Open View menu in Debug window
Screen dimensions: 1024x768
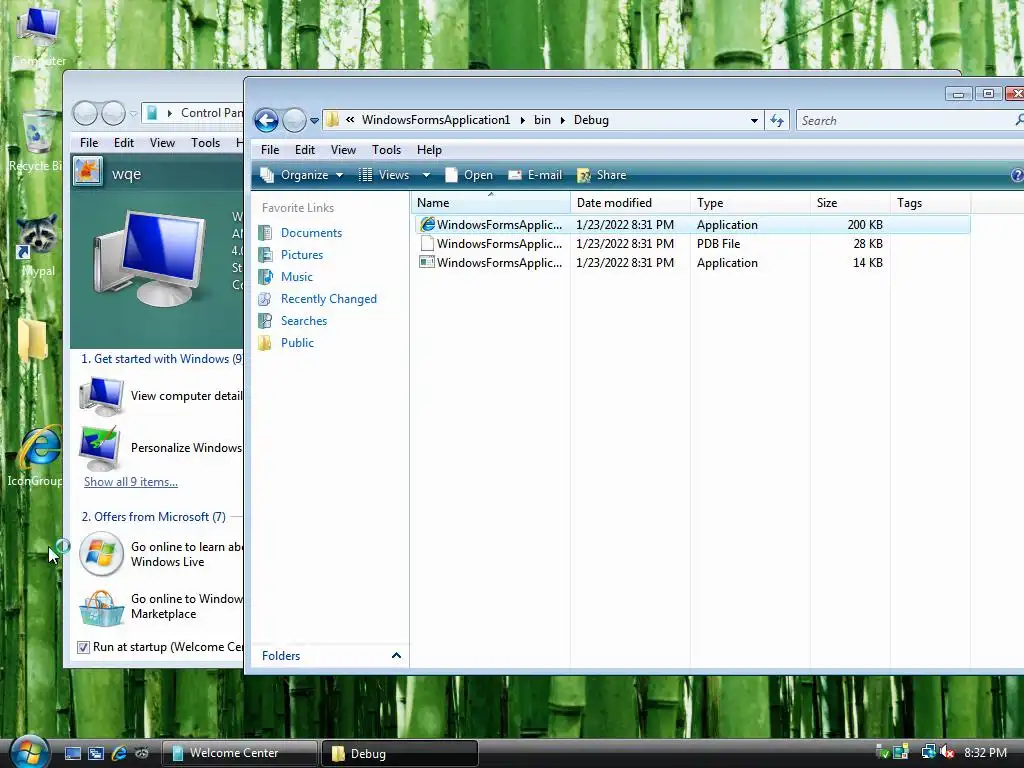pos(343,150)
